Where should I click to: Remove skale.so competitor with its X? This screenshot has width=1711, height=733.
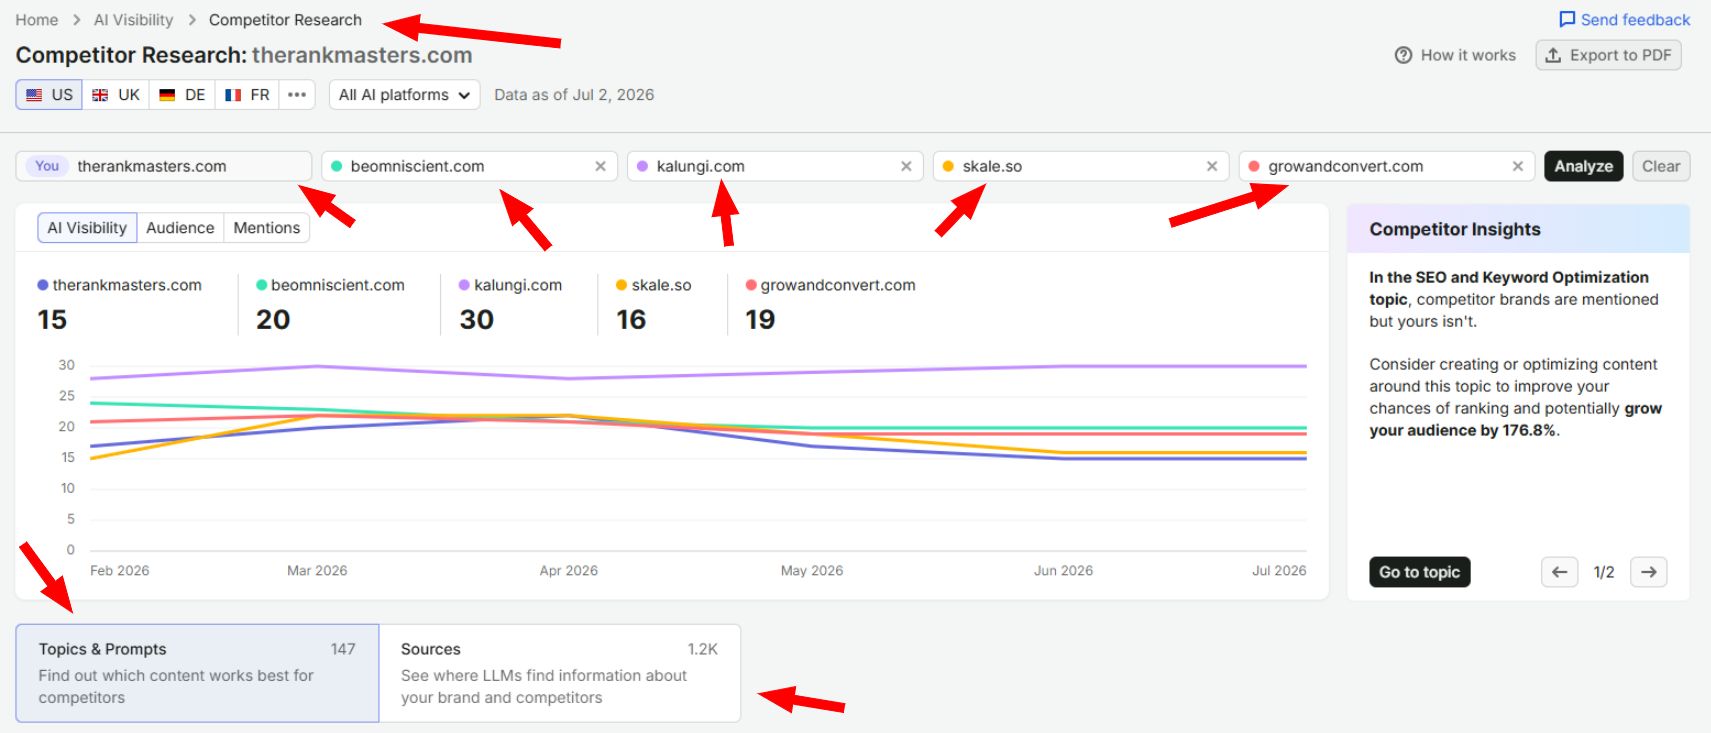tap(1212, 166)
